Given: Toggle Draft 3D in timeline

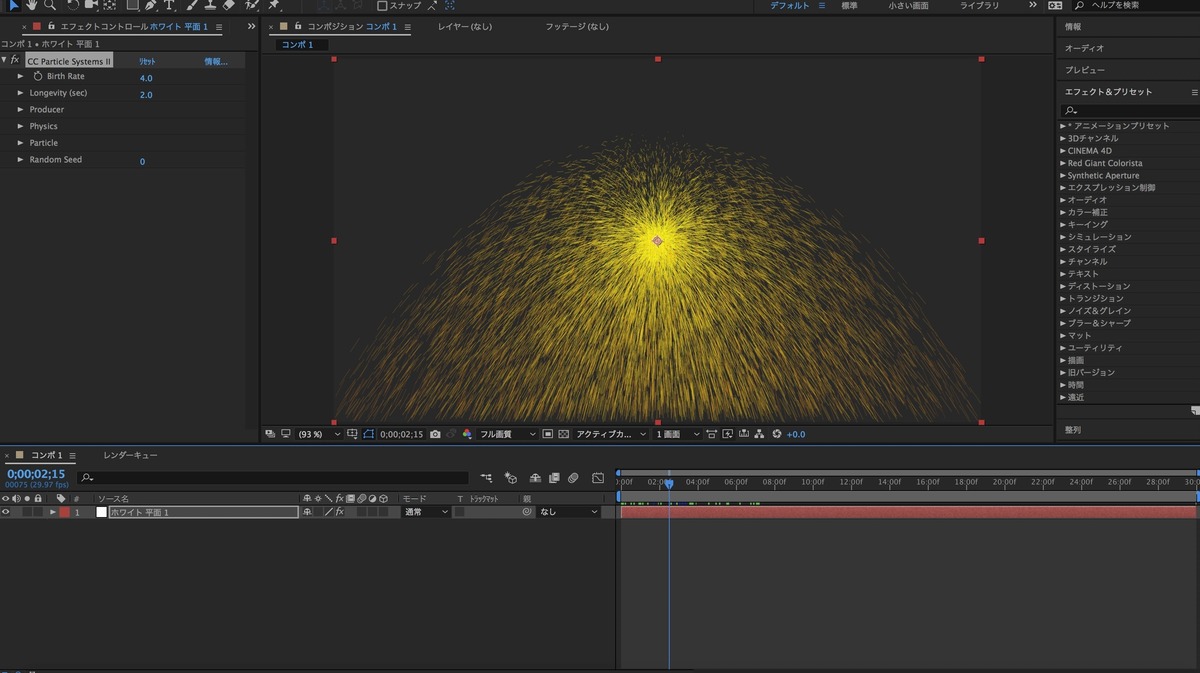Looking at the screenshot, I should [511, 478].
